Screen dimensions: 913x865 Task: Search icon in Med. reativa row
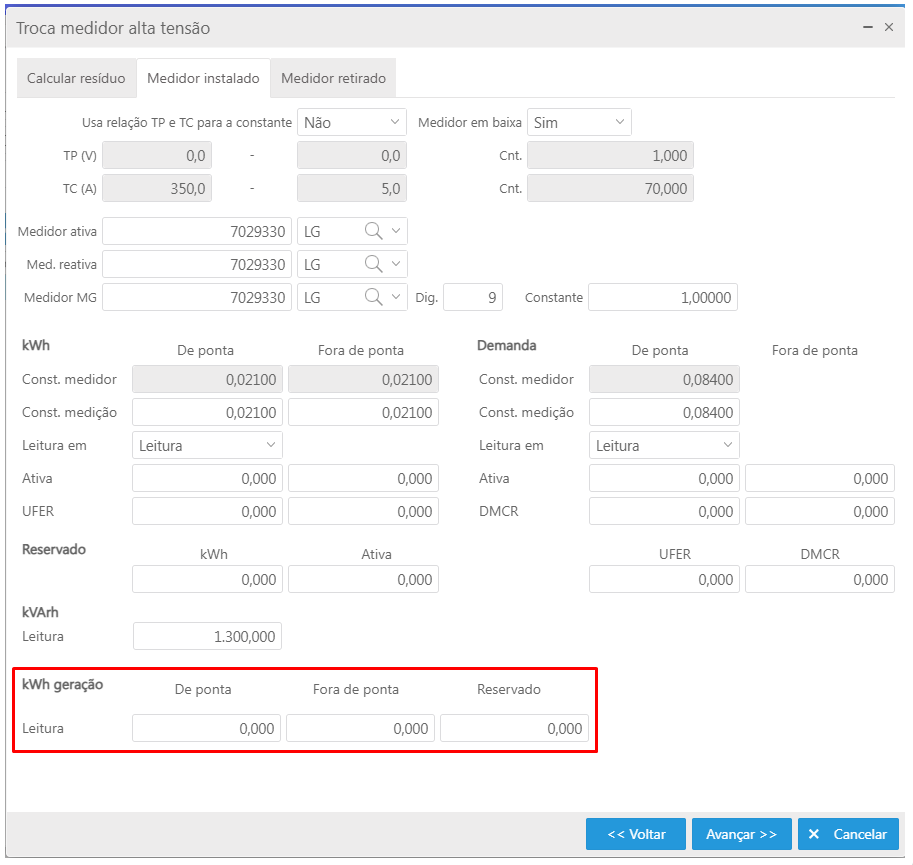click(373, 264)
